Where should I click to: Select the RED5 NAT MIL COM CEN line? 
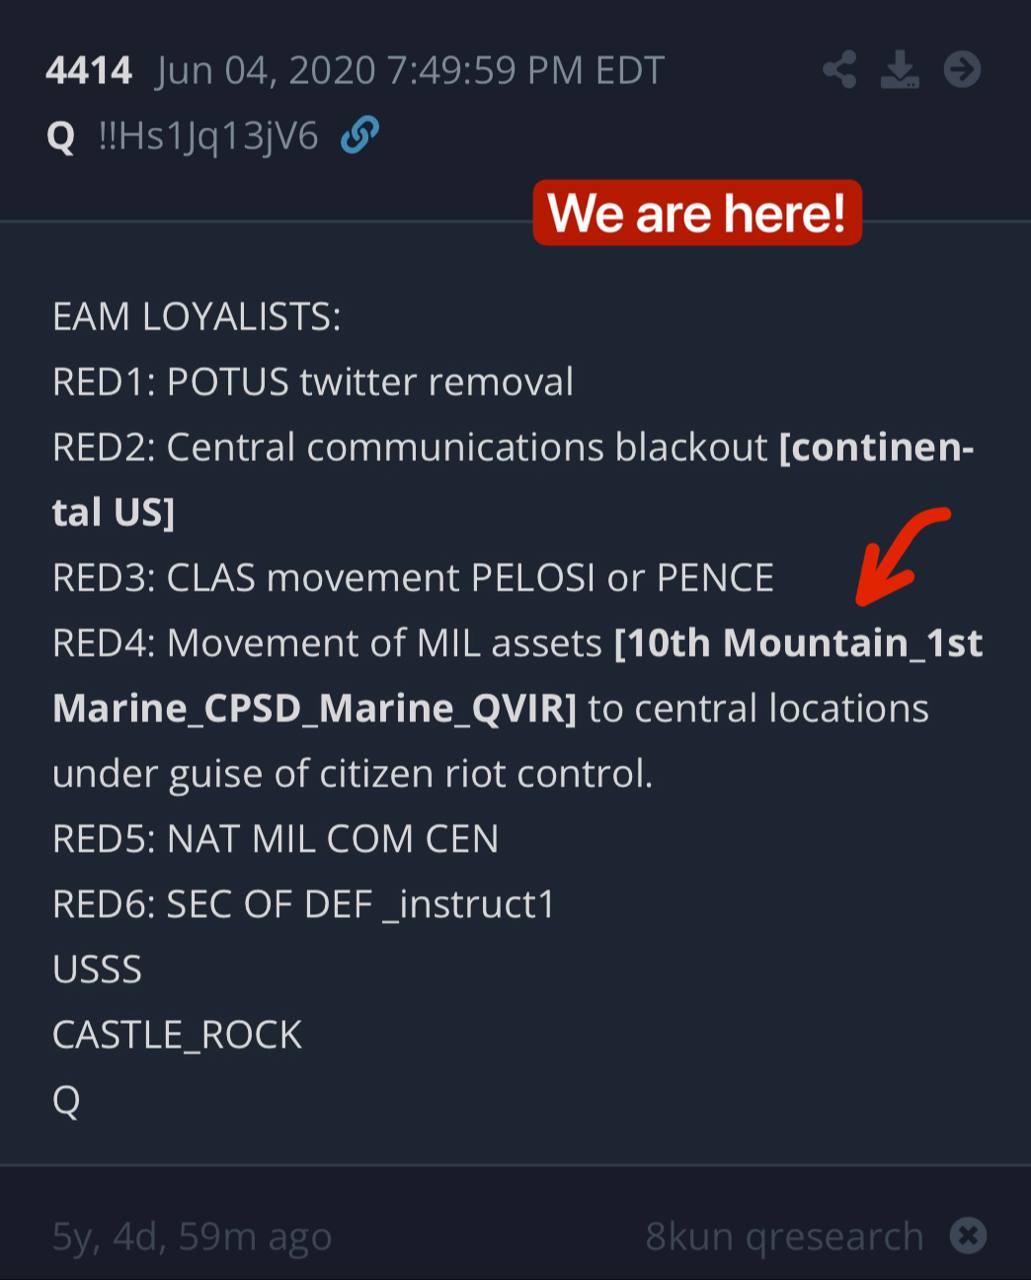275,839
